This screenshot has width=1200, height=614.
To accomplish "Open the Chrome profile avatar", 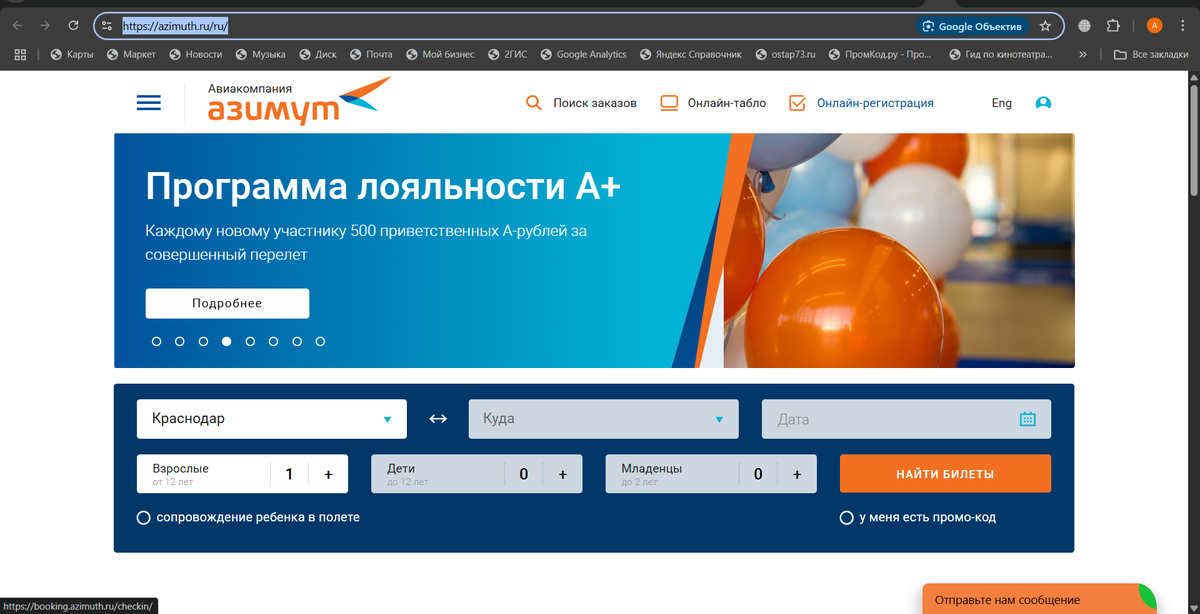I will coord(1154,26).
